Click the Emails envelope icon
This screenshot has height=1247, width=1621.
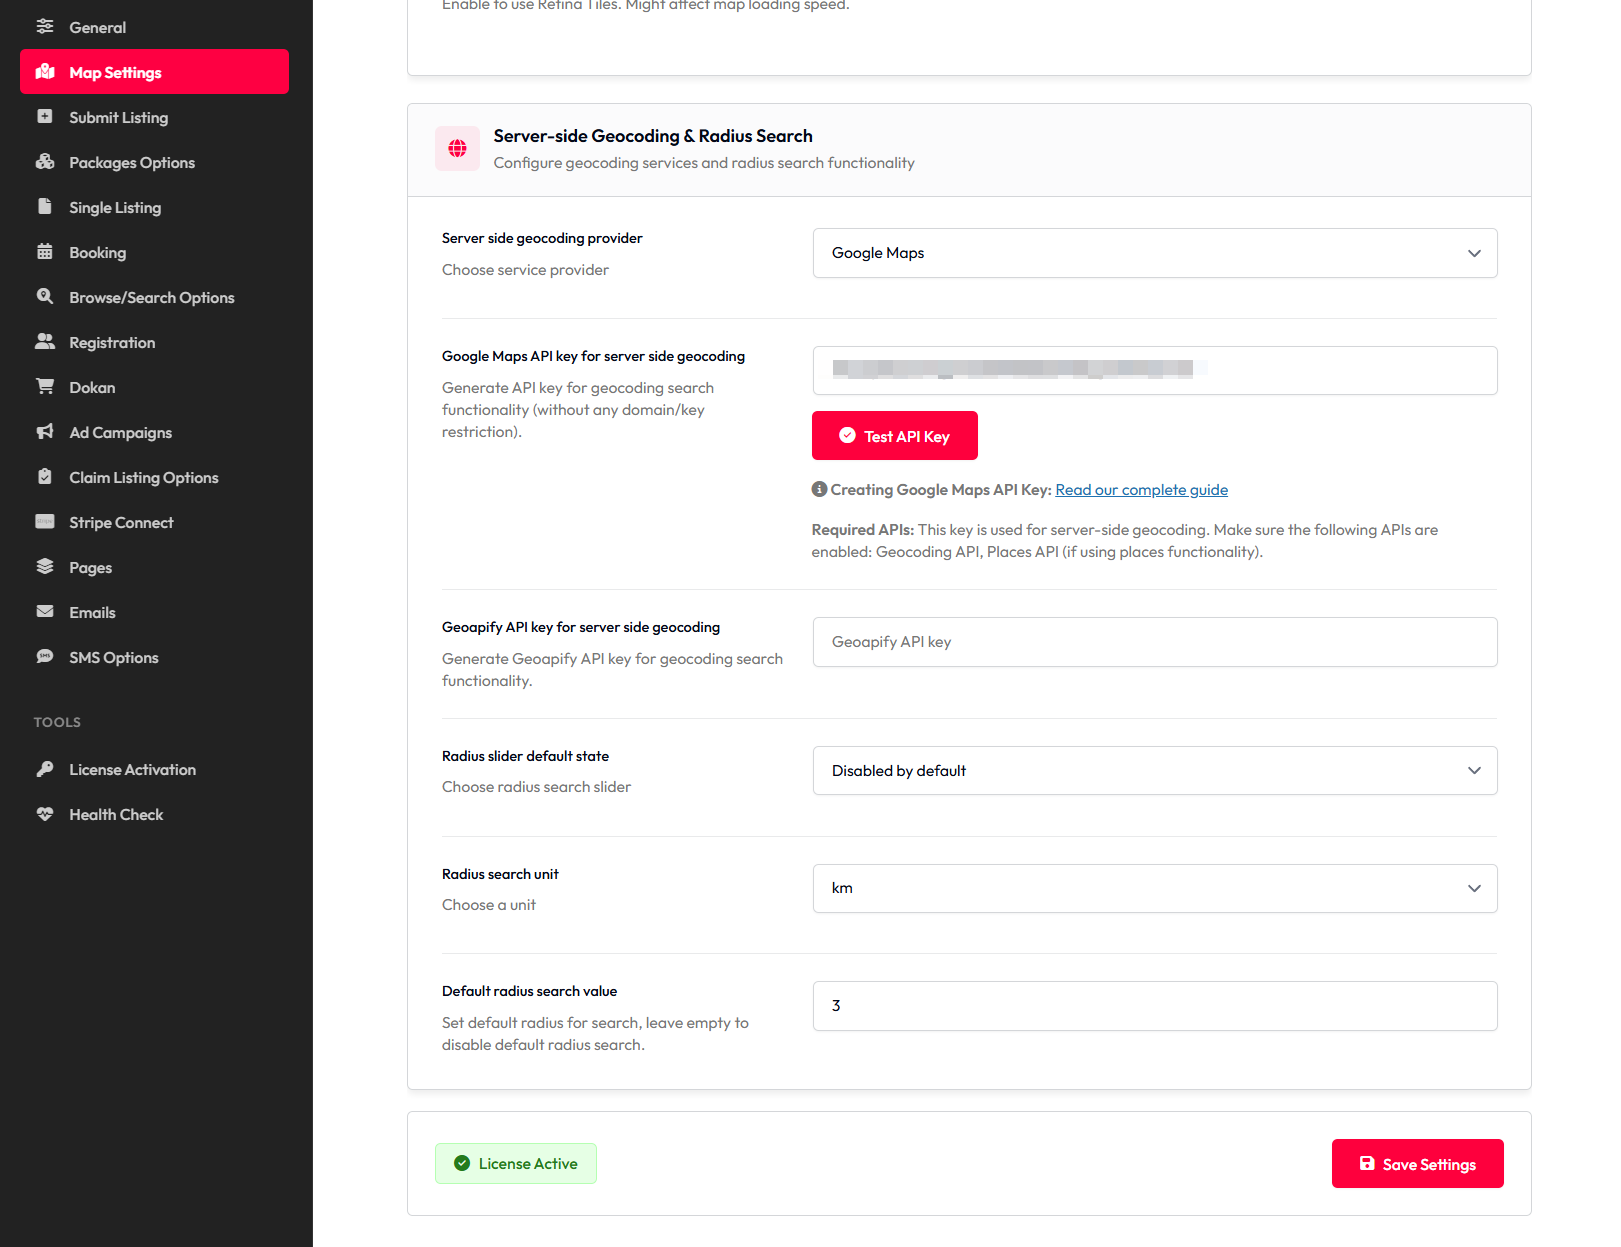pyautogui.click(x=45, y=612)
